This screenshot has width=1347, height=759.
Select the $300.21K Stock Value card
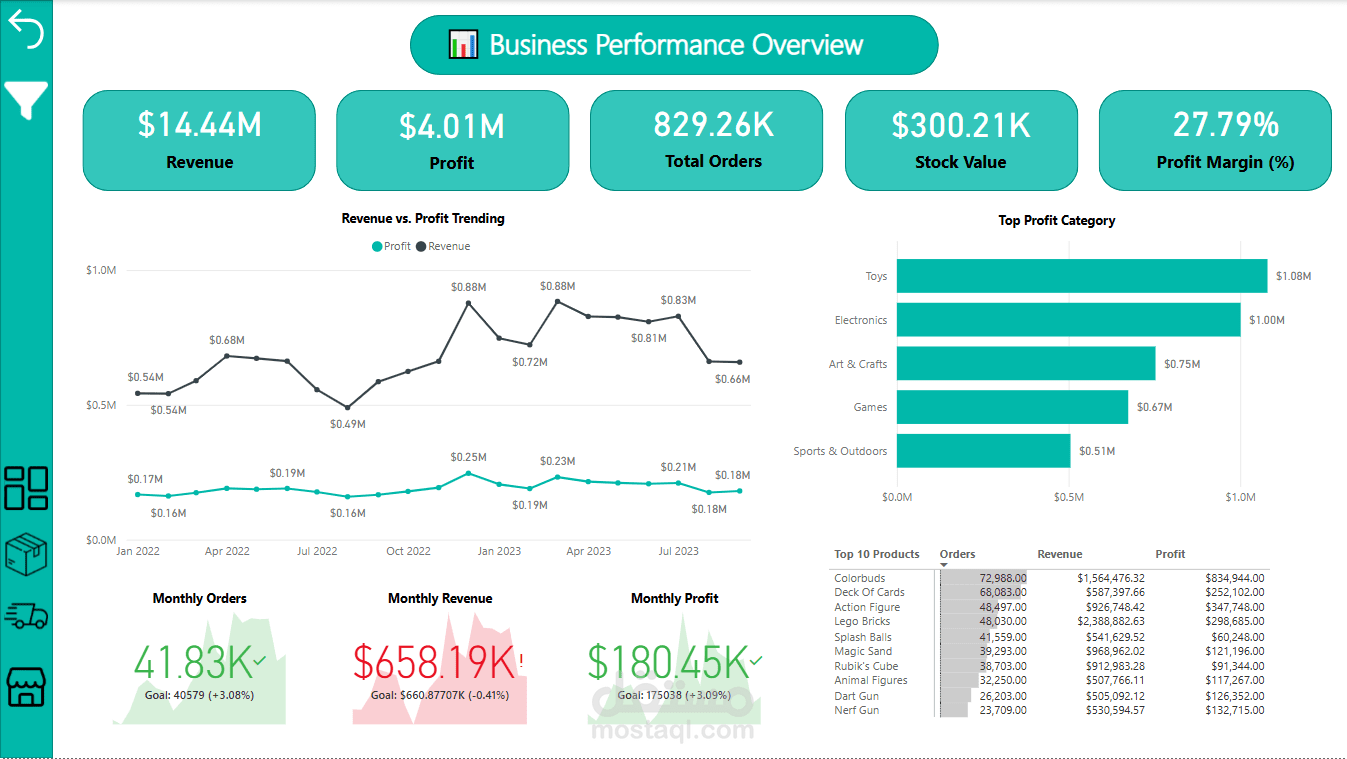[x=961, y=140]
